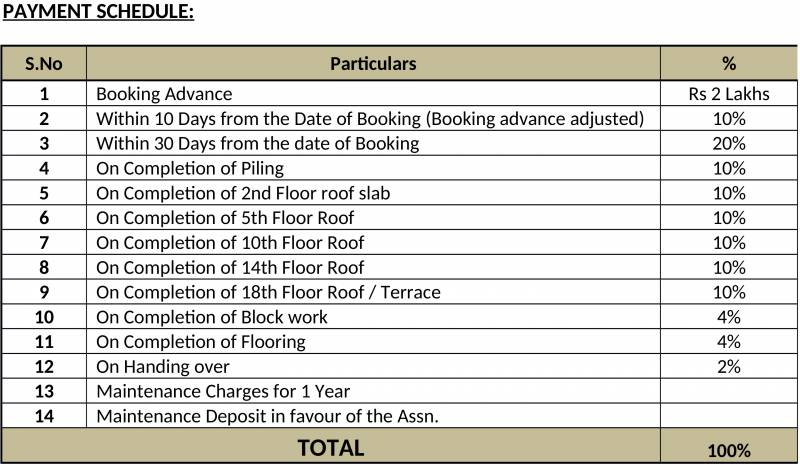Select the percent symbol column header
This screenshot has height=465, width=800.
(x=728, y=63)
